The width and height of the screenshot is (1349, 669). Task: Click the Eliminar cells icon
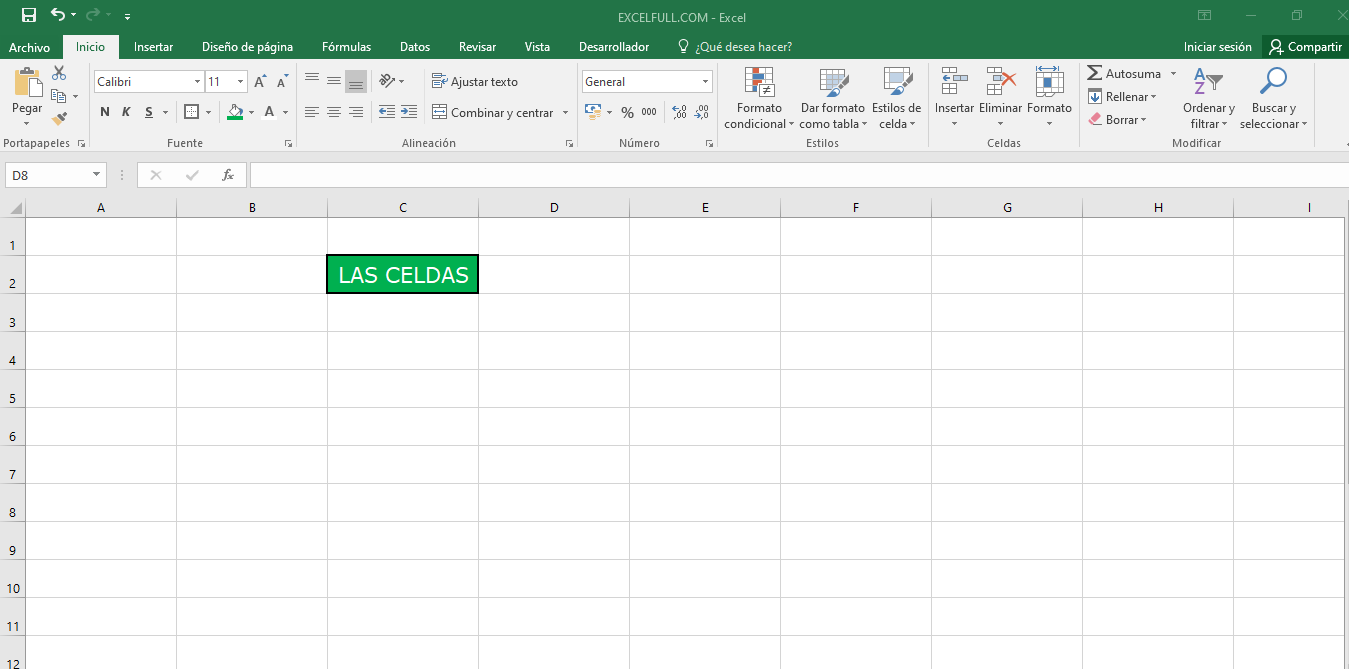click(x=1000, y=81)
